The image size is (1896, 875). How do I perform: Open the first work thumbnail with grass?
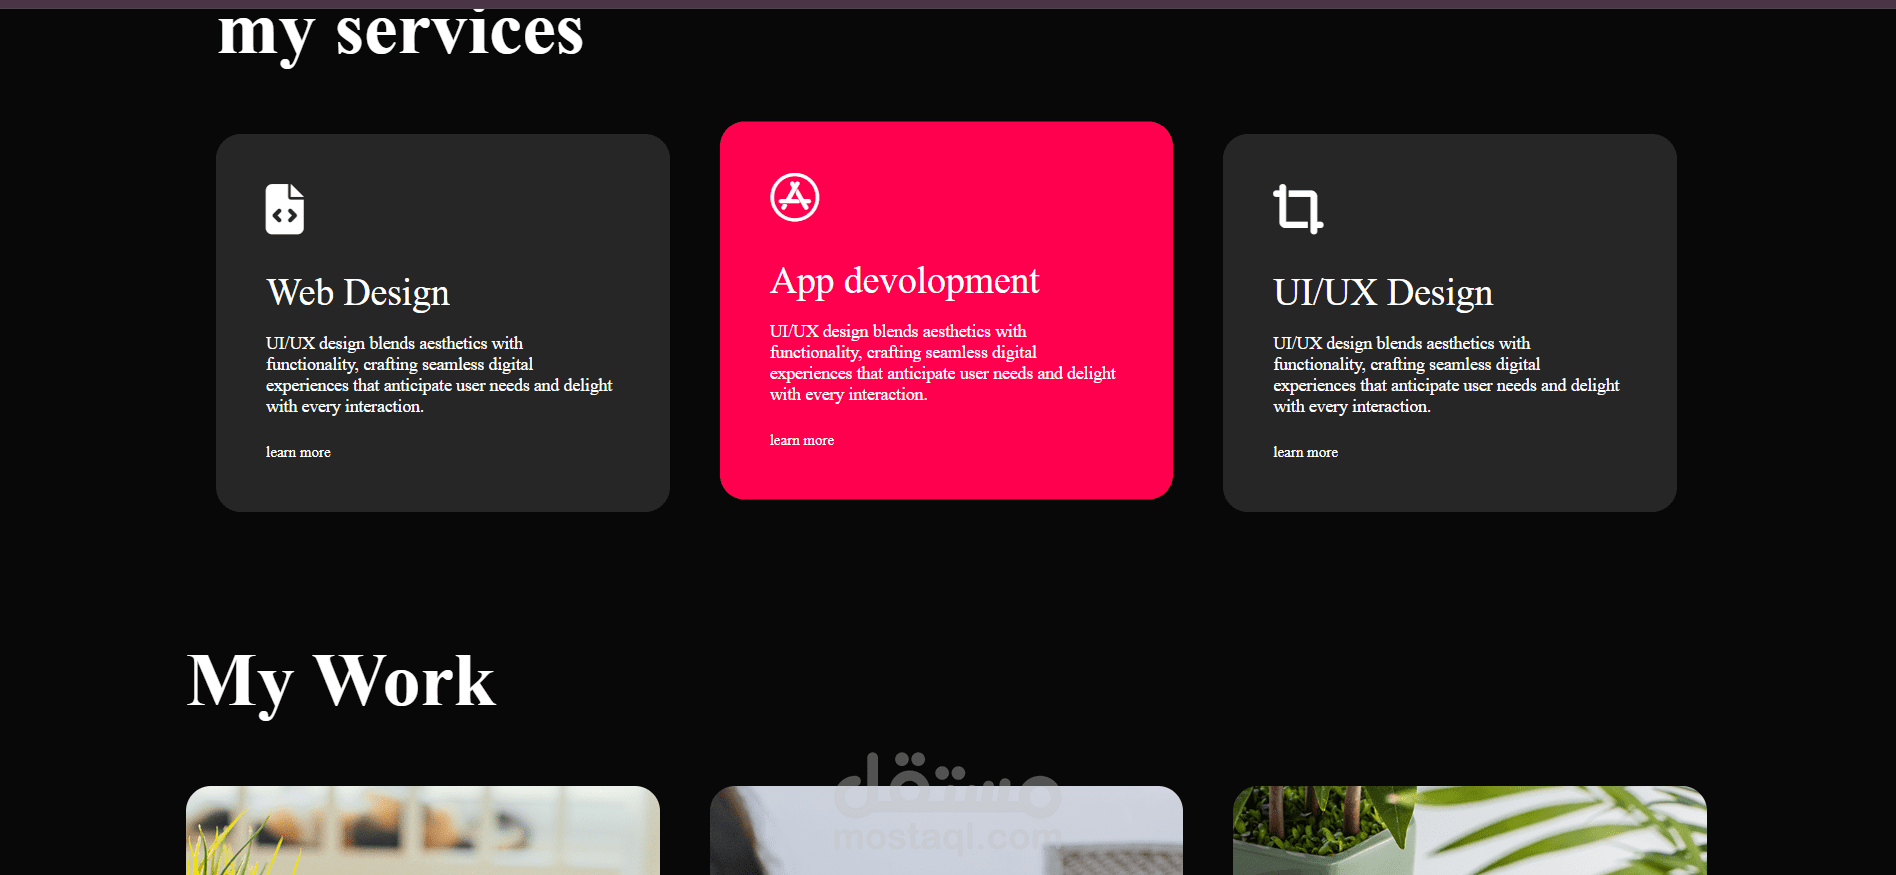423,831
